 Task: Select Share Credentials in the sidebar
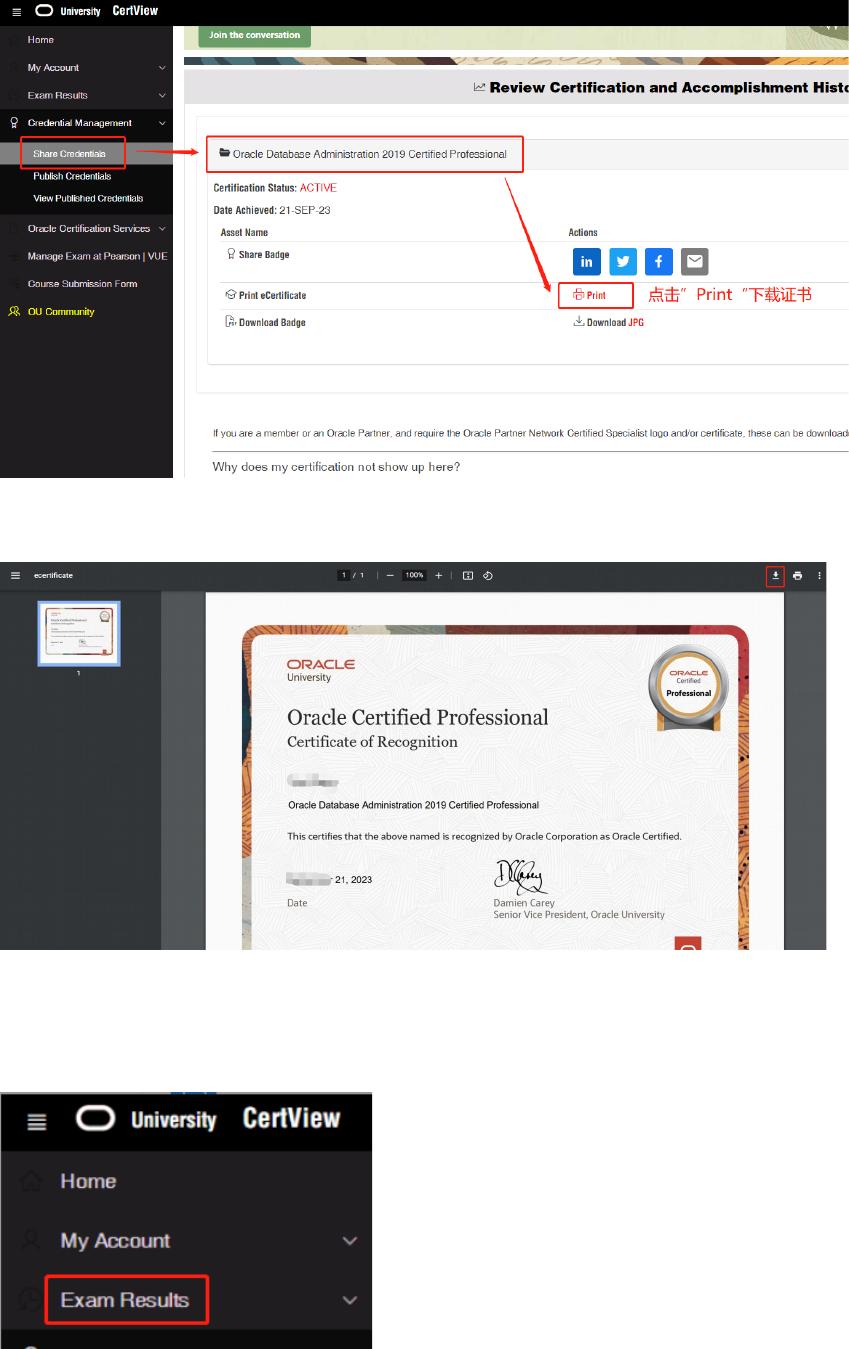click(x=69, y=154)
